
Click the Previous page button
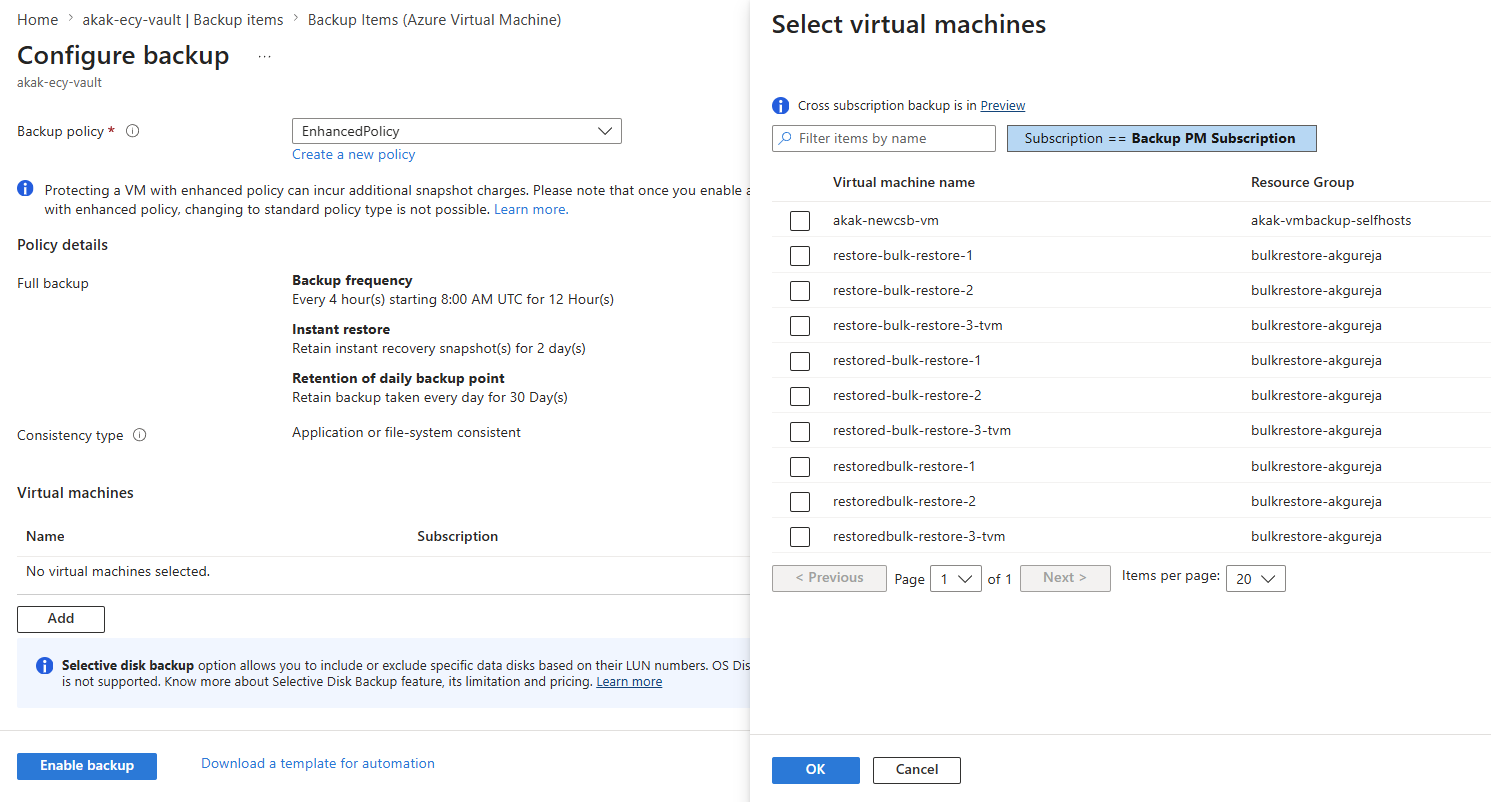click(829, 578)
